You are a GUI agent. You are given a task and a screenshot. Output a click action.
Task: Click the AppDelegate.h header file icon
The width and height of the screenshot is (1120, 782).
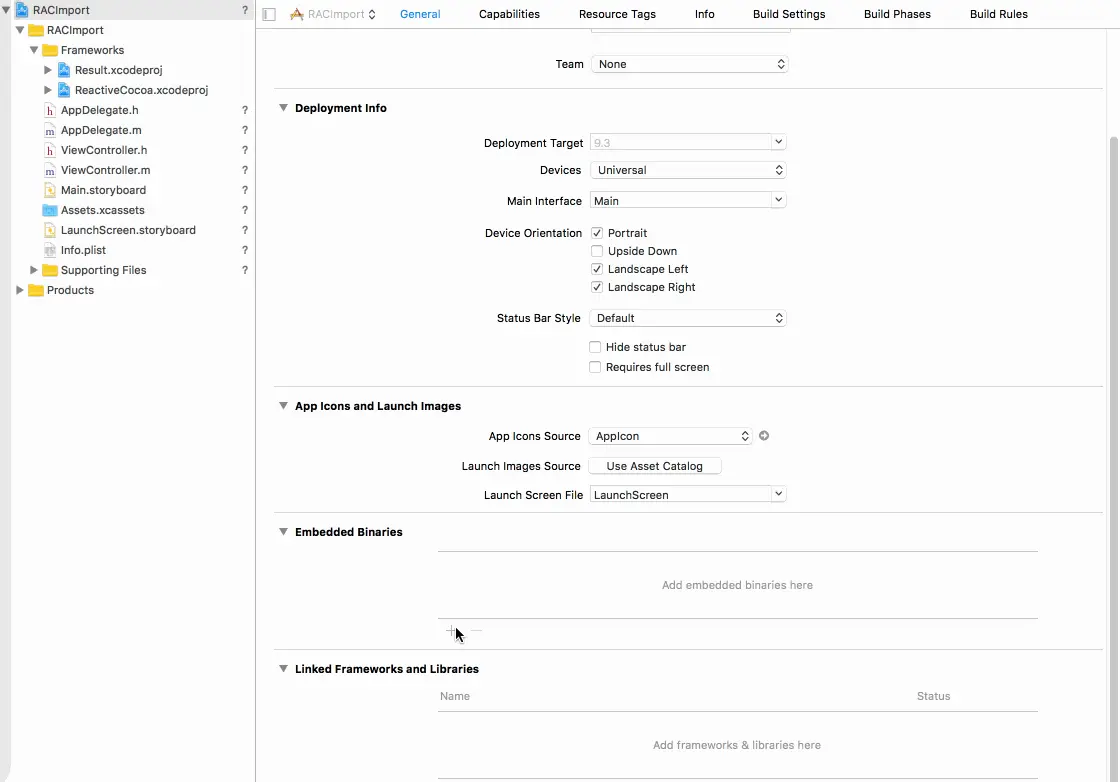[x=50, y=110]
